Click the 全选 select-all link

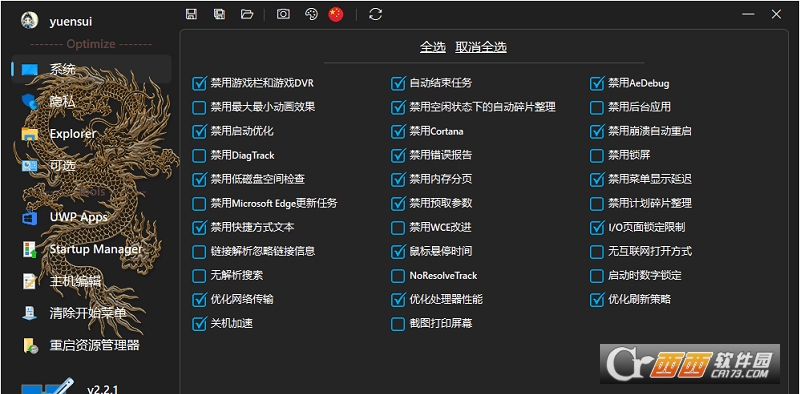coord(433,47)
